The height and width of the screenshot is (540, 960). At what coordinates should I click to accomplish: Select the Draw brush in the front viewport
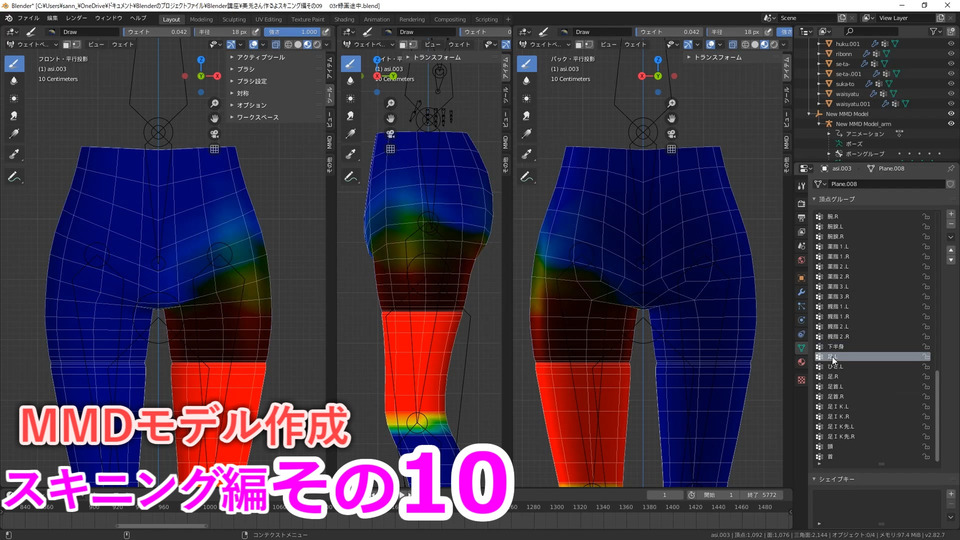(x=14, y=63)
